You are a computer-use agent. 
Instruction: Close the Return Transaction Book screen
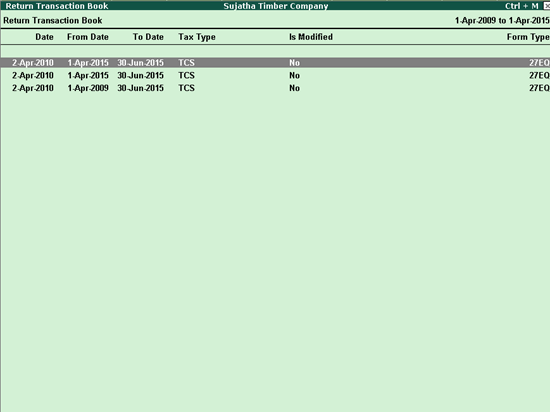(x=546, y=6)
